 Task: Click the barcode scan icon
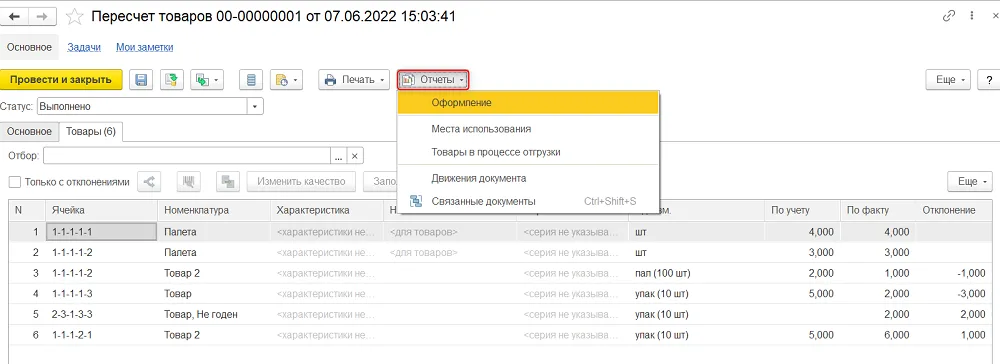(x=188, y=182)
